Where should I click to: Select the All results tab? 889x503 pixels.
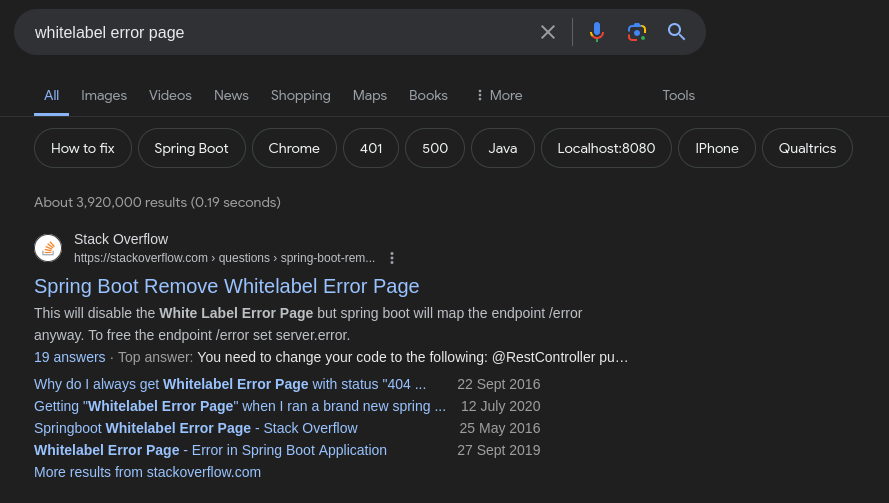point(52,95)
